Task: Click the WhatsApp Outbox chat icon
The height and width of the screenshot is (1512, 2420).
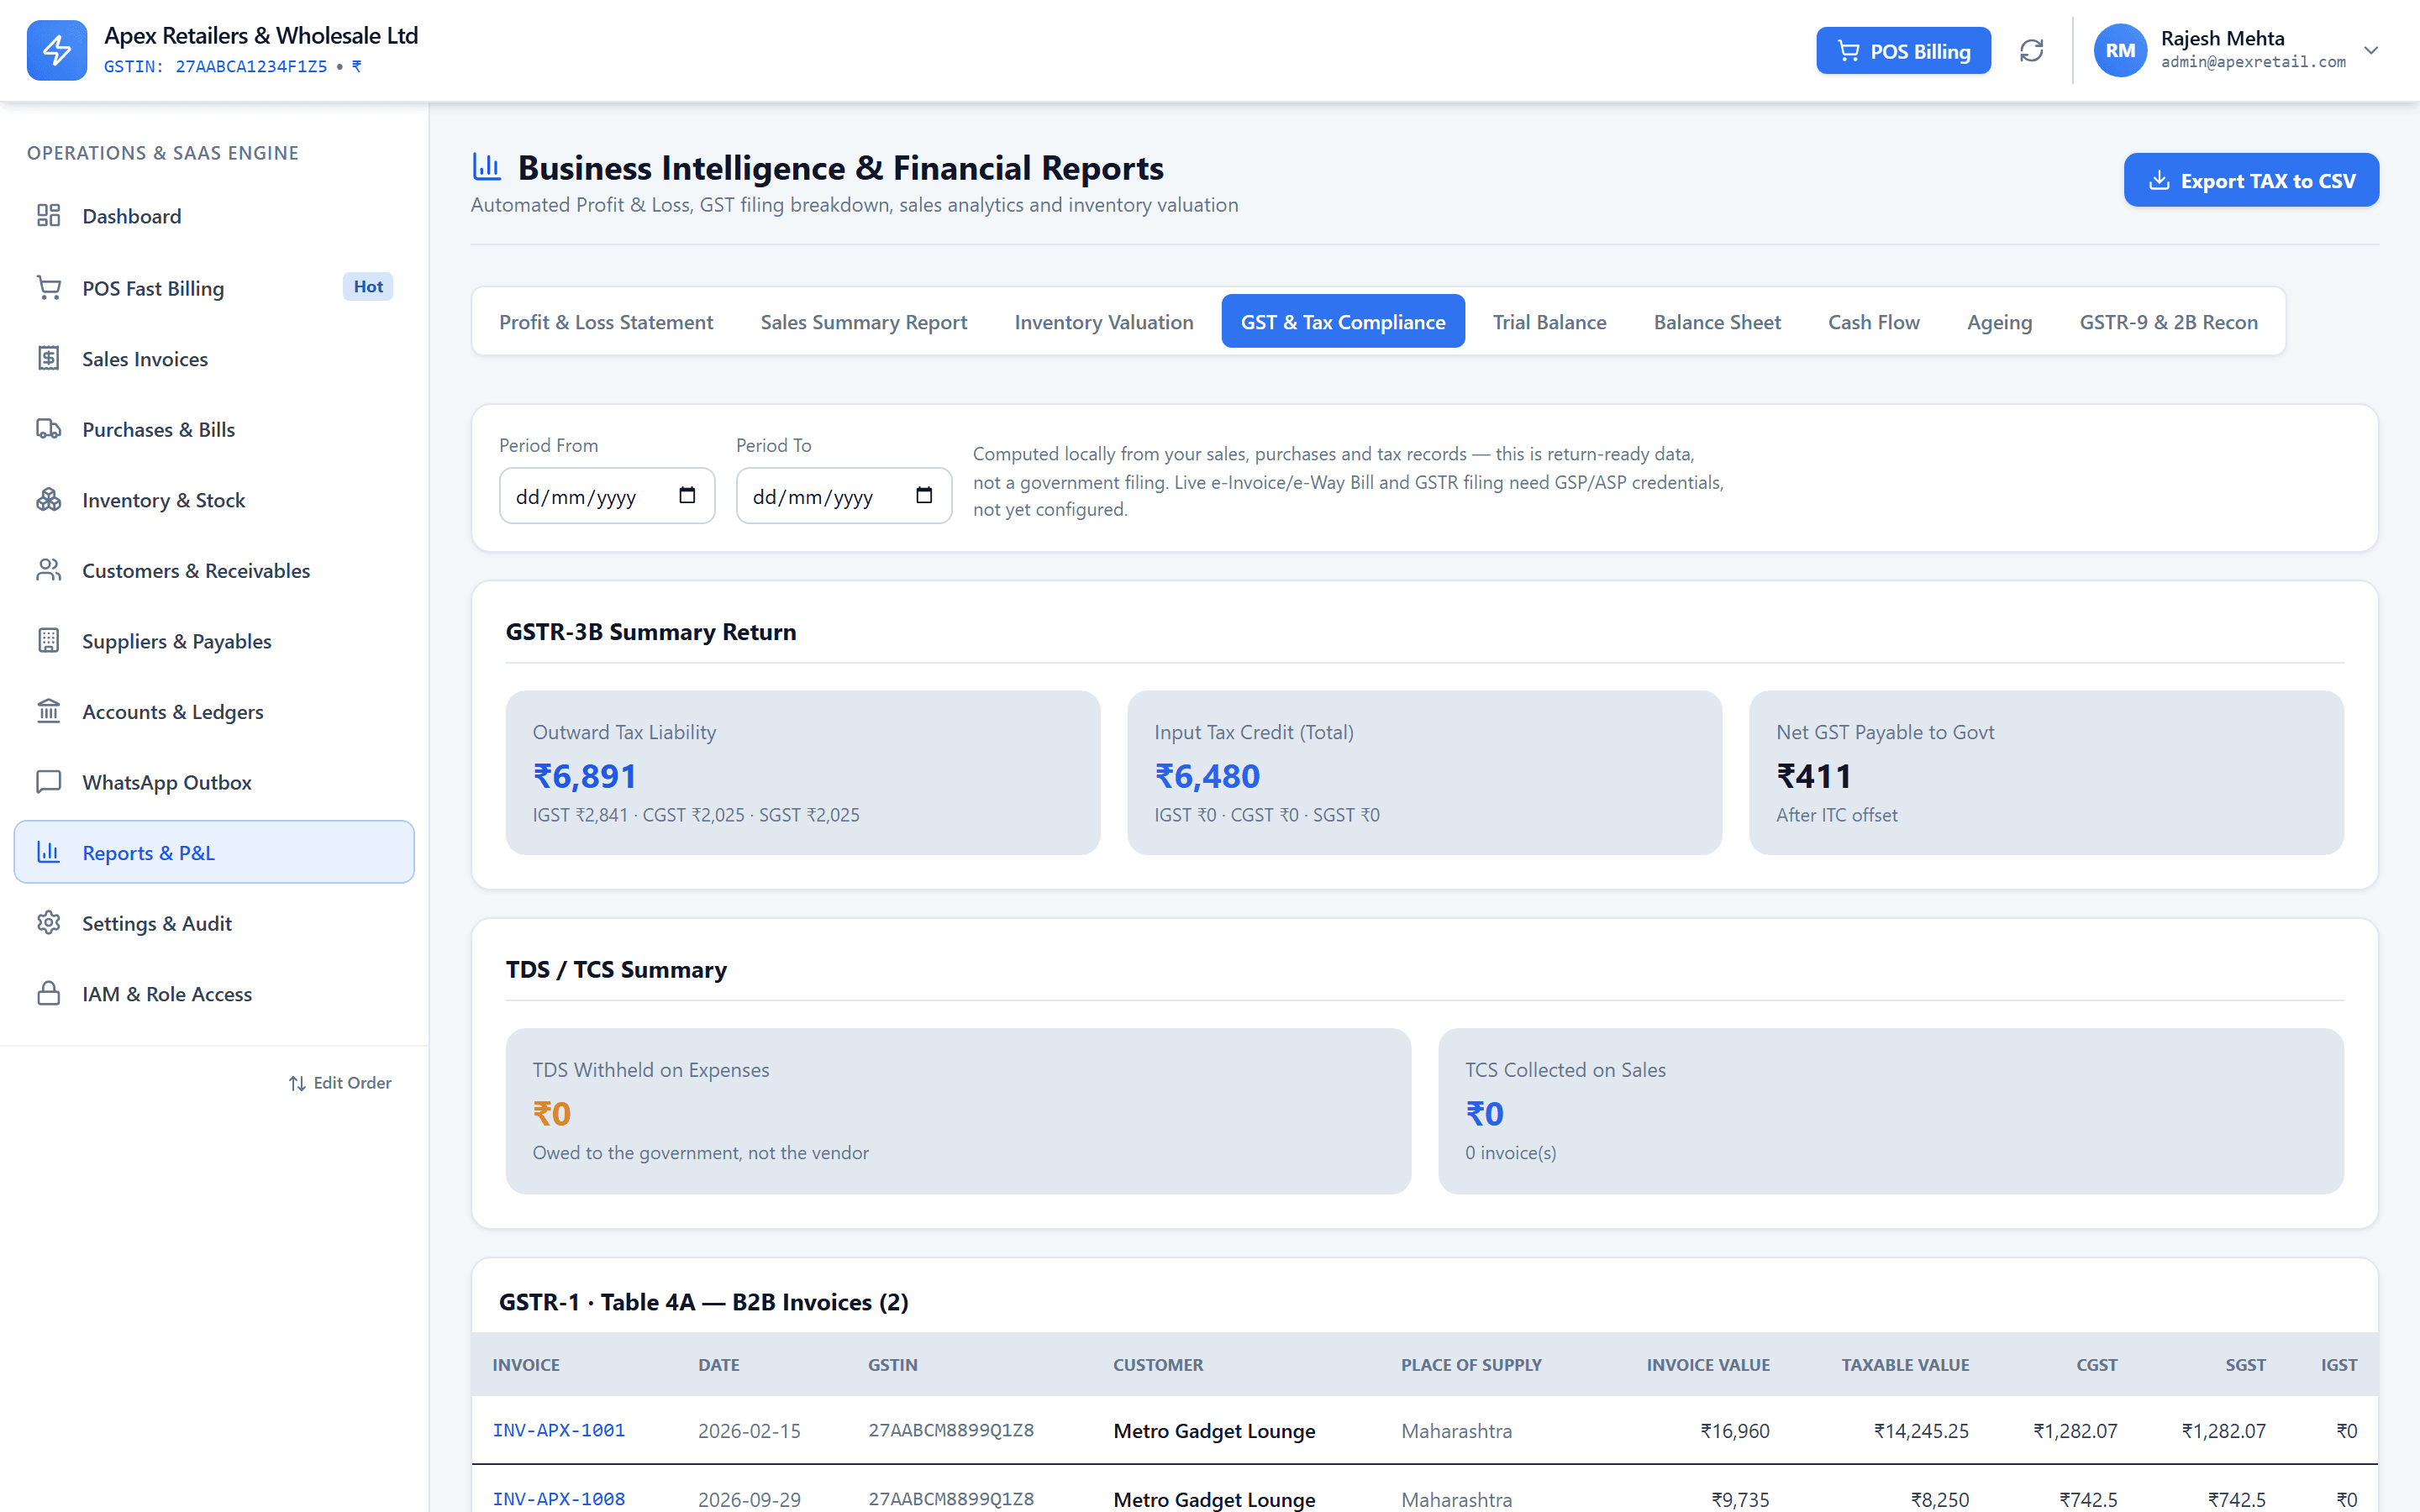Action: click(49, 782)
